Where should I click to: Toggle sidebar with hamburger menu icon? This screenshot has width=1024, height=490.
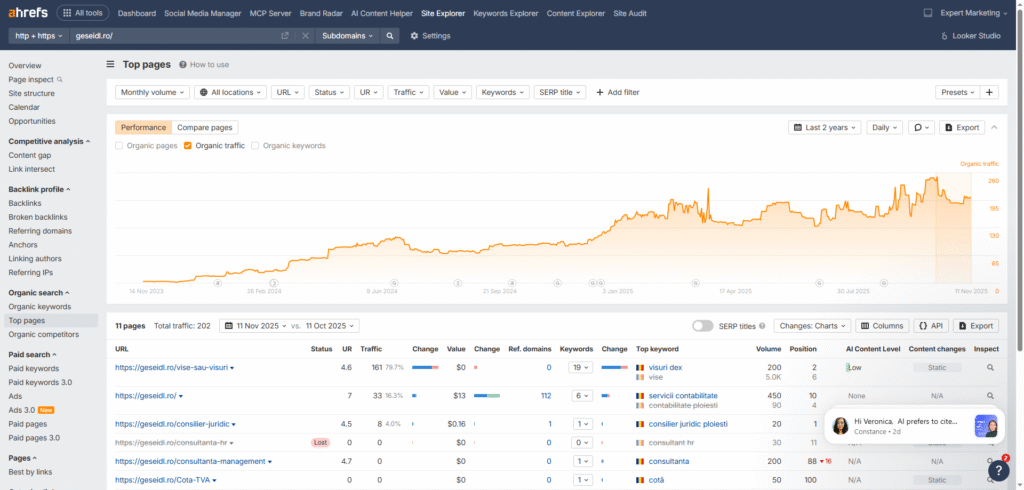pos(111,64)
